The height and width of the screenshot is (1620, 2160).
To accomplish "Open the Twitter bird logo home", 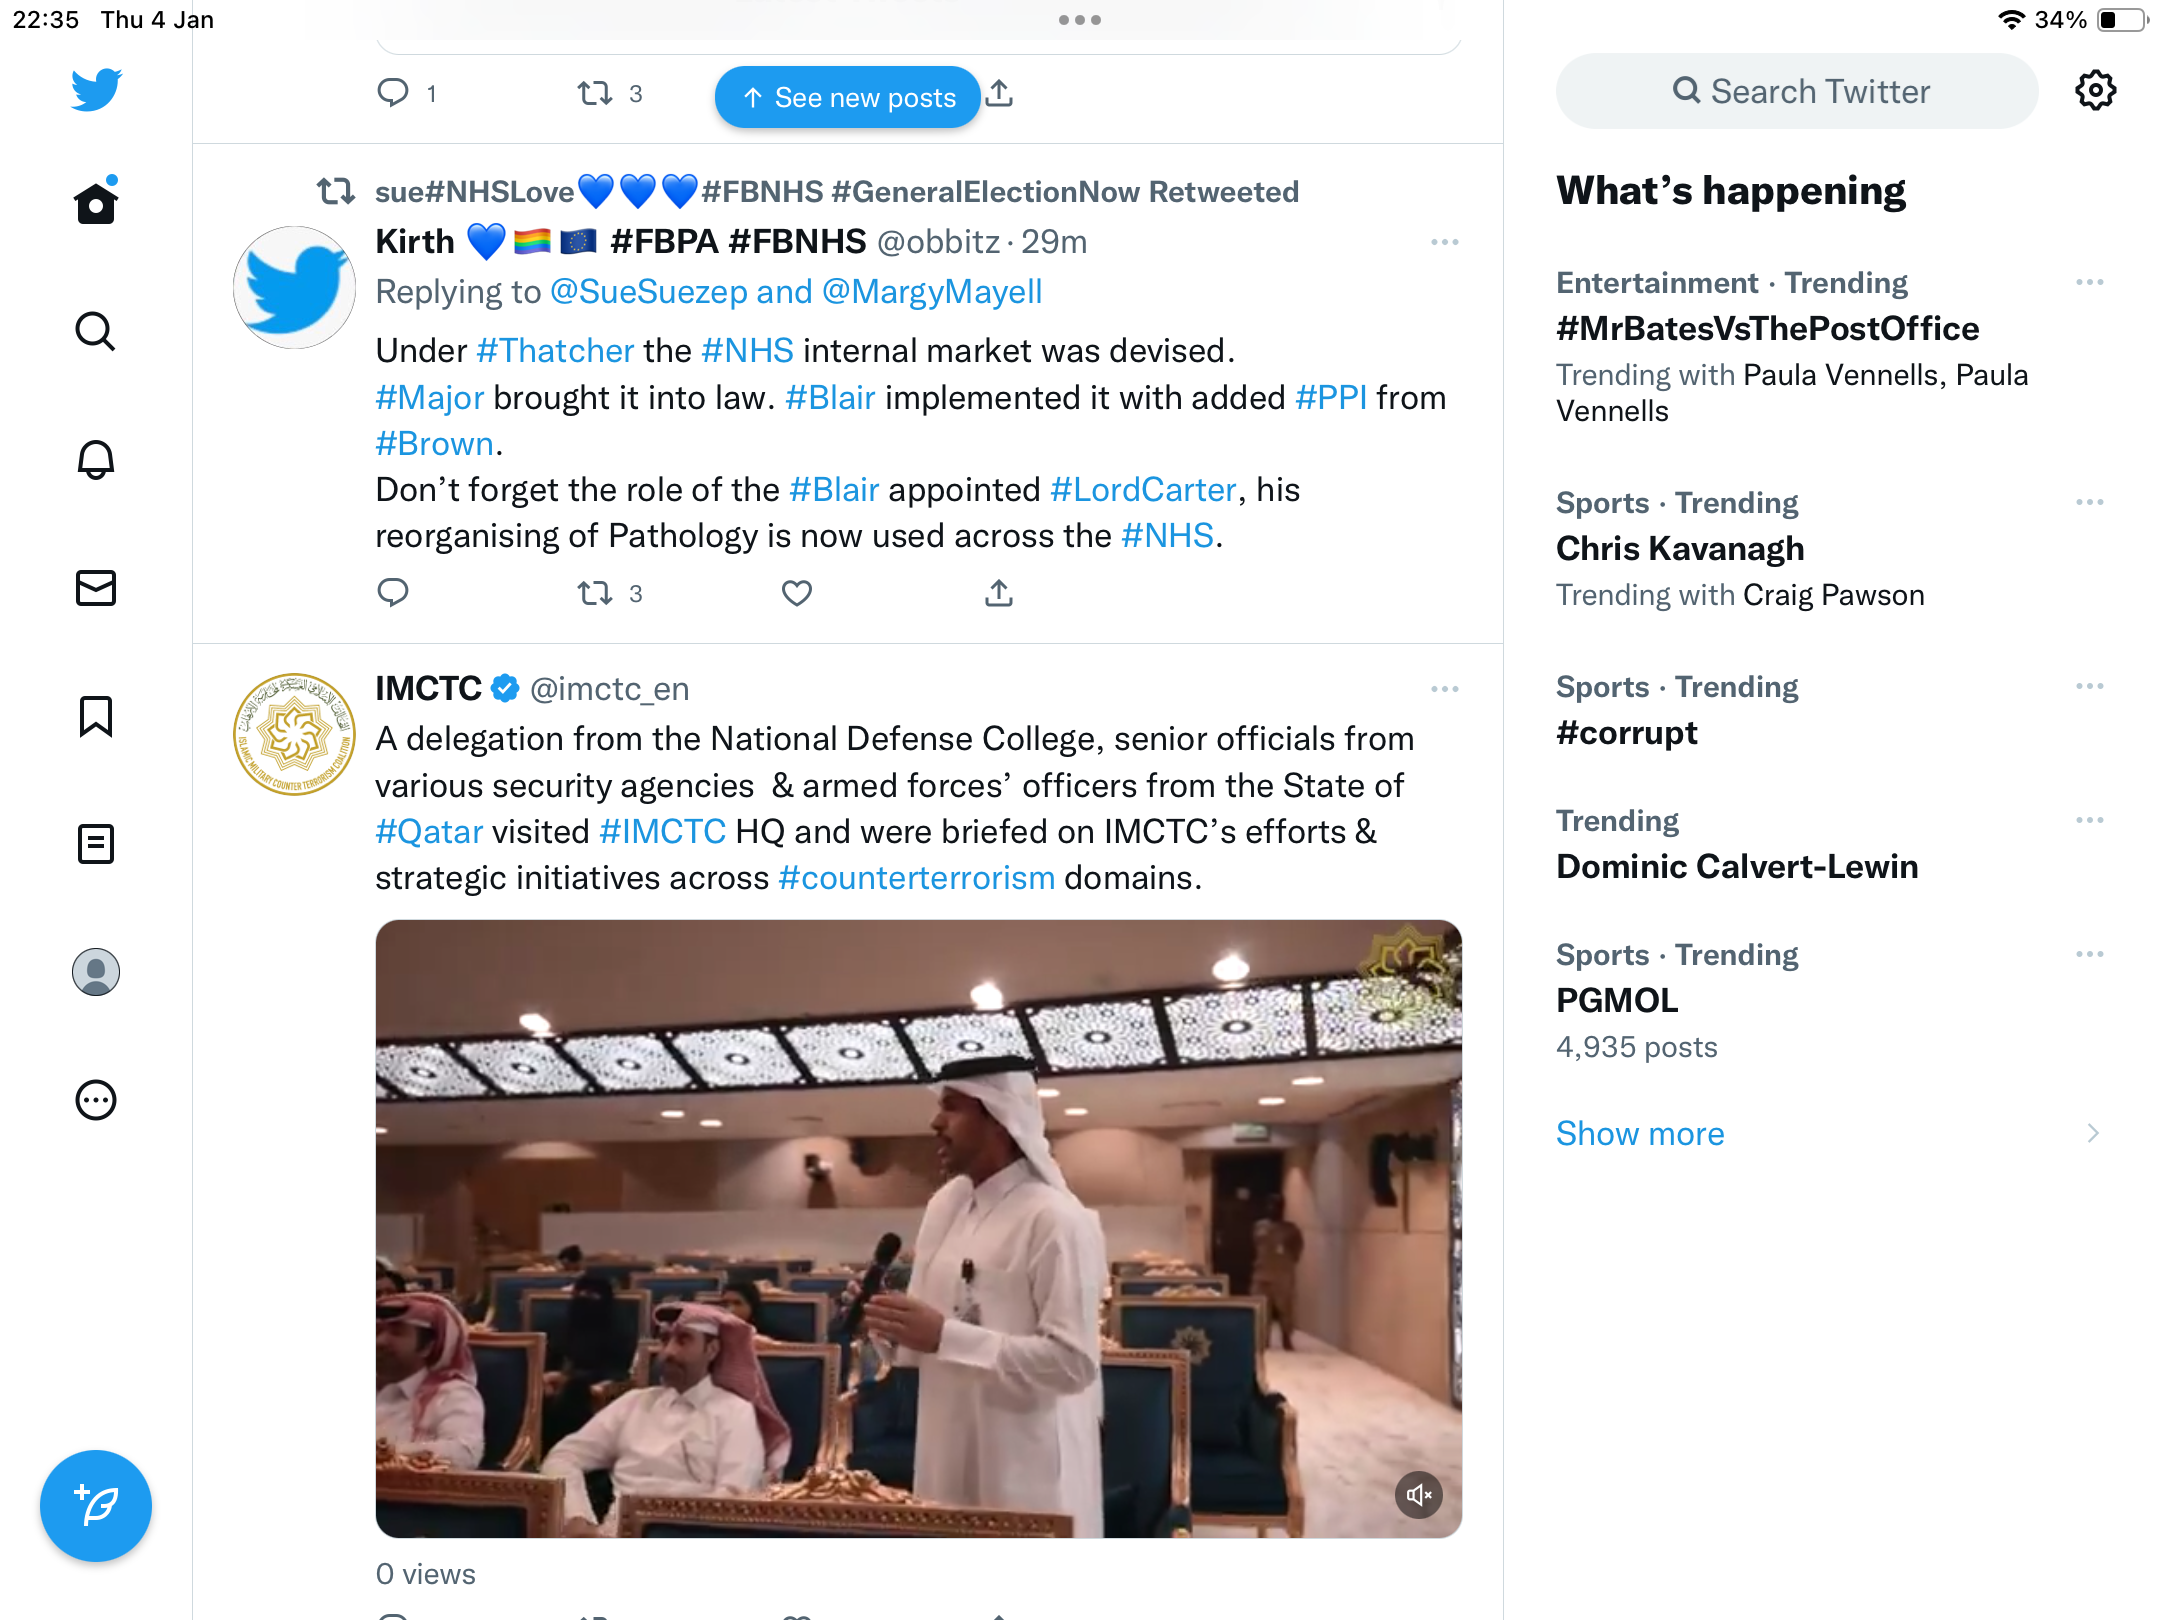I will (x=96, y=90).
